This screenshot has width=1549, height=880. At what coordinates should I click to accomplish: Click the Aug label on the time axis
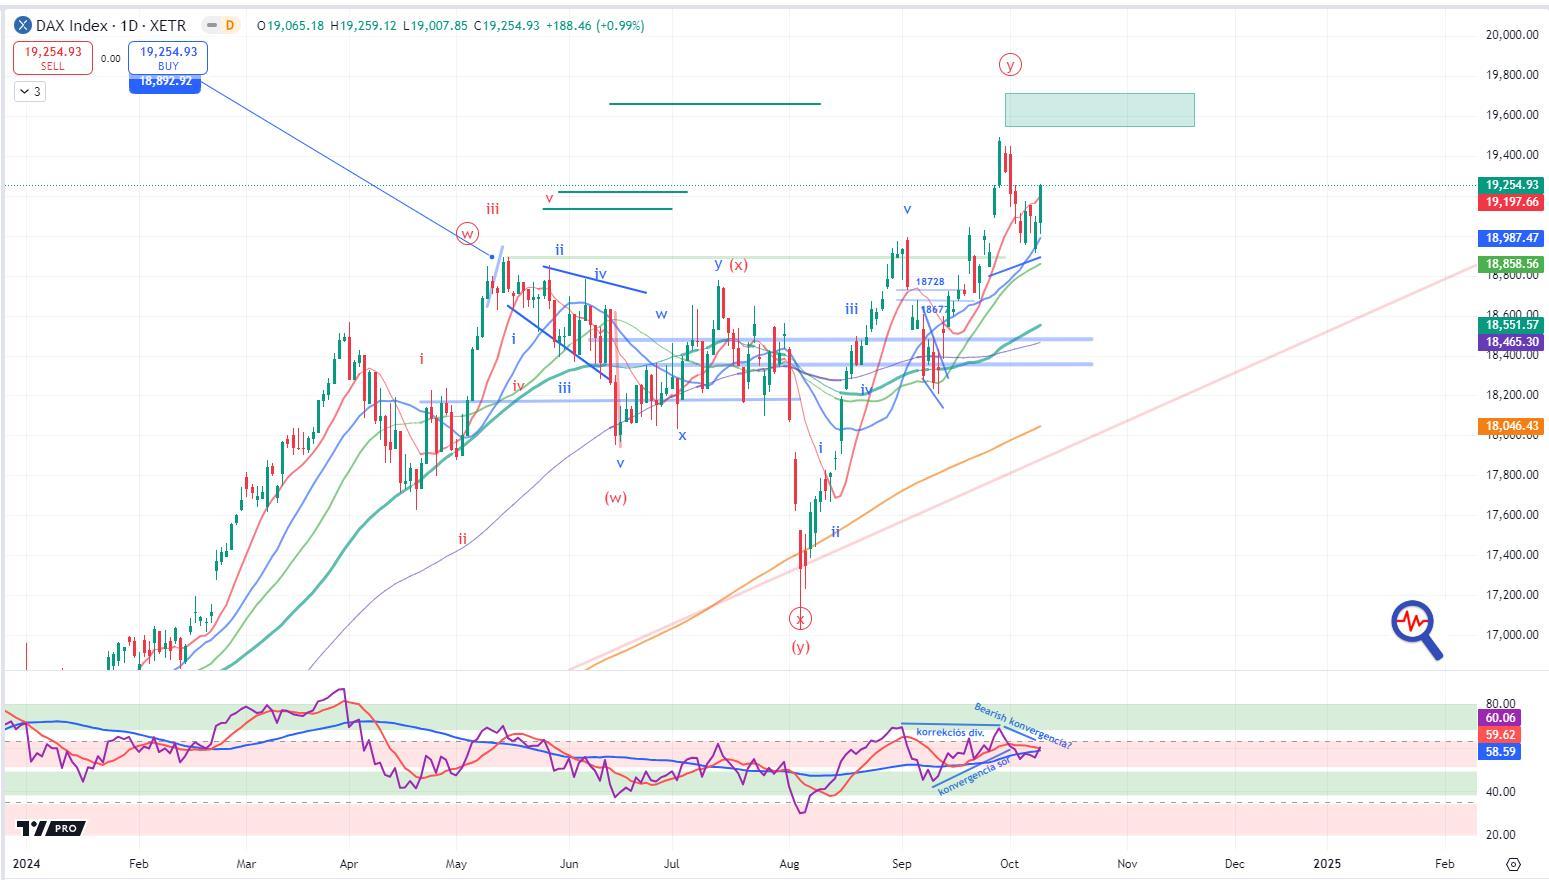click(x=789, y=863)
